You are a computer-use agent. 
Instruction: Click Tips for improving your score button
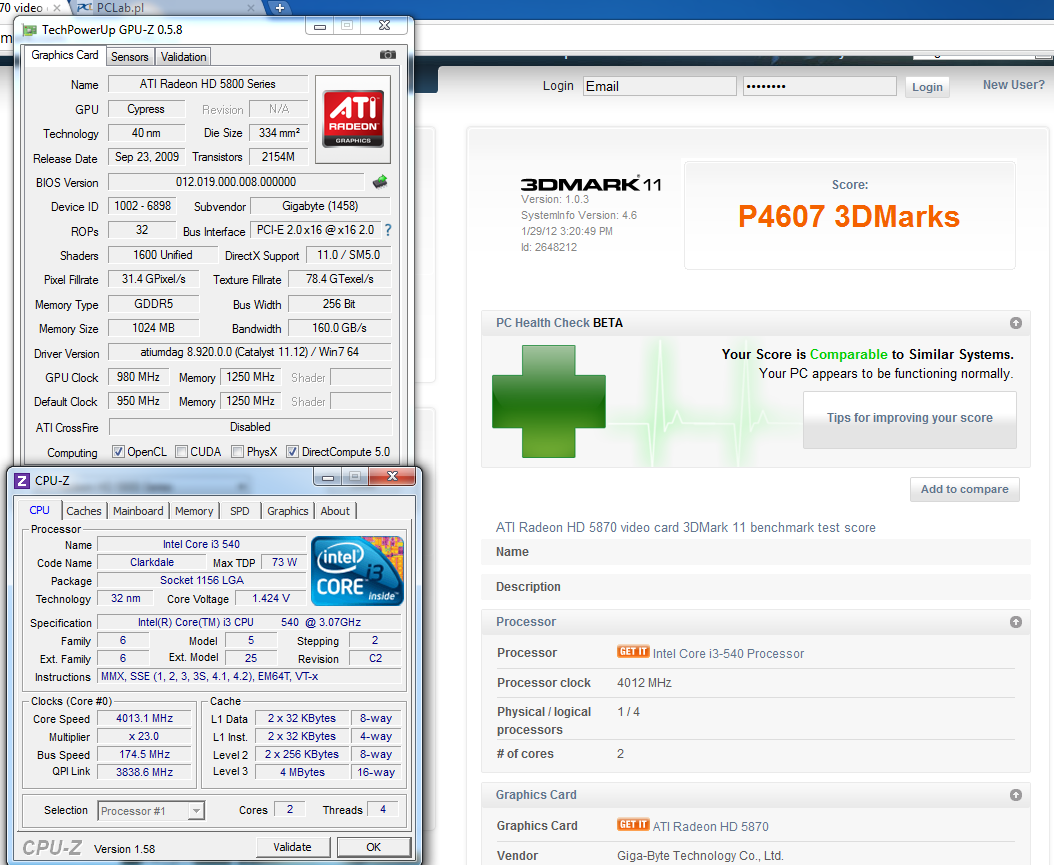click(909, 419)
